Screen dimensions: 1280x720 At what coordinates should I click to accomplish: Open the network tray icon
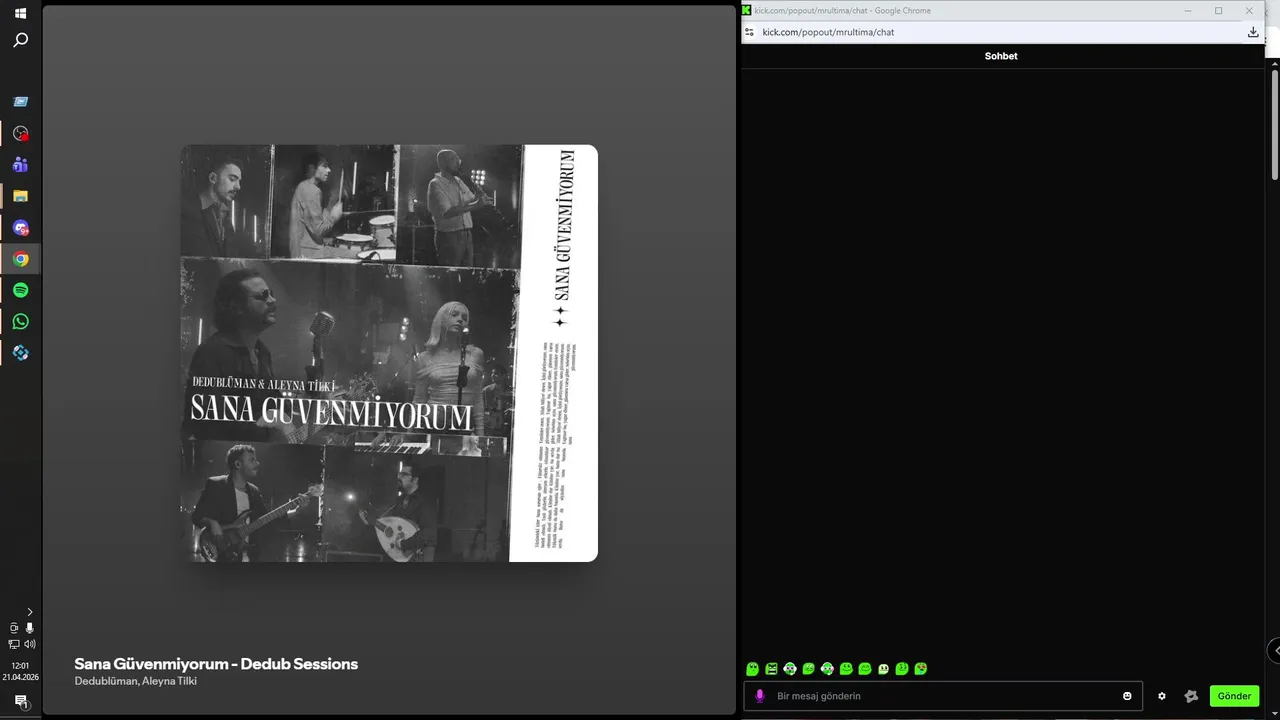(x=14, y=644)
